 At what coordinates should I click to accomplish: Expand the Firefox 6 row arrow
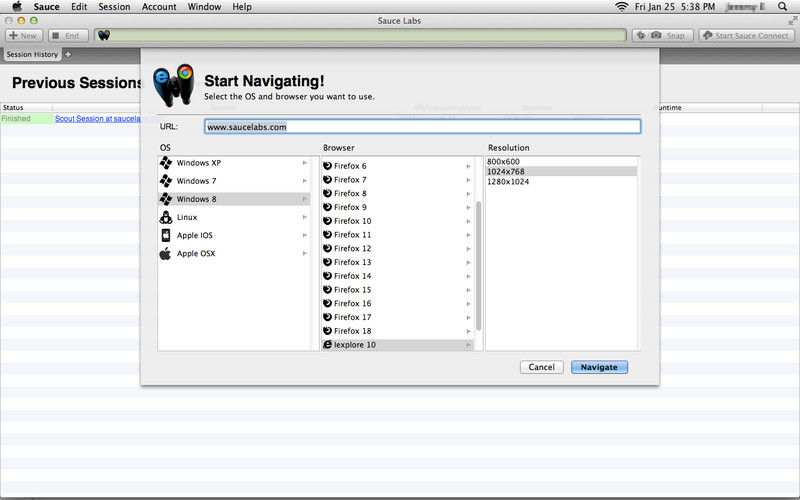point(468,166)
